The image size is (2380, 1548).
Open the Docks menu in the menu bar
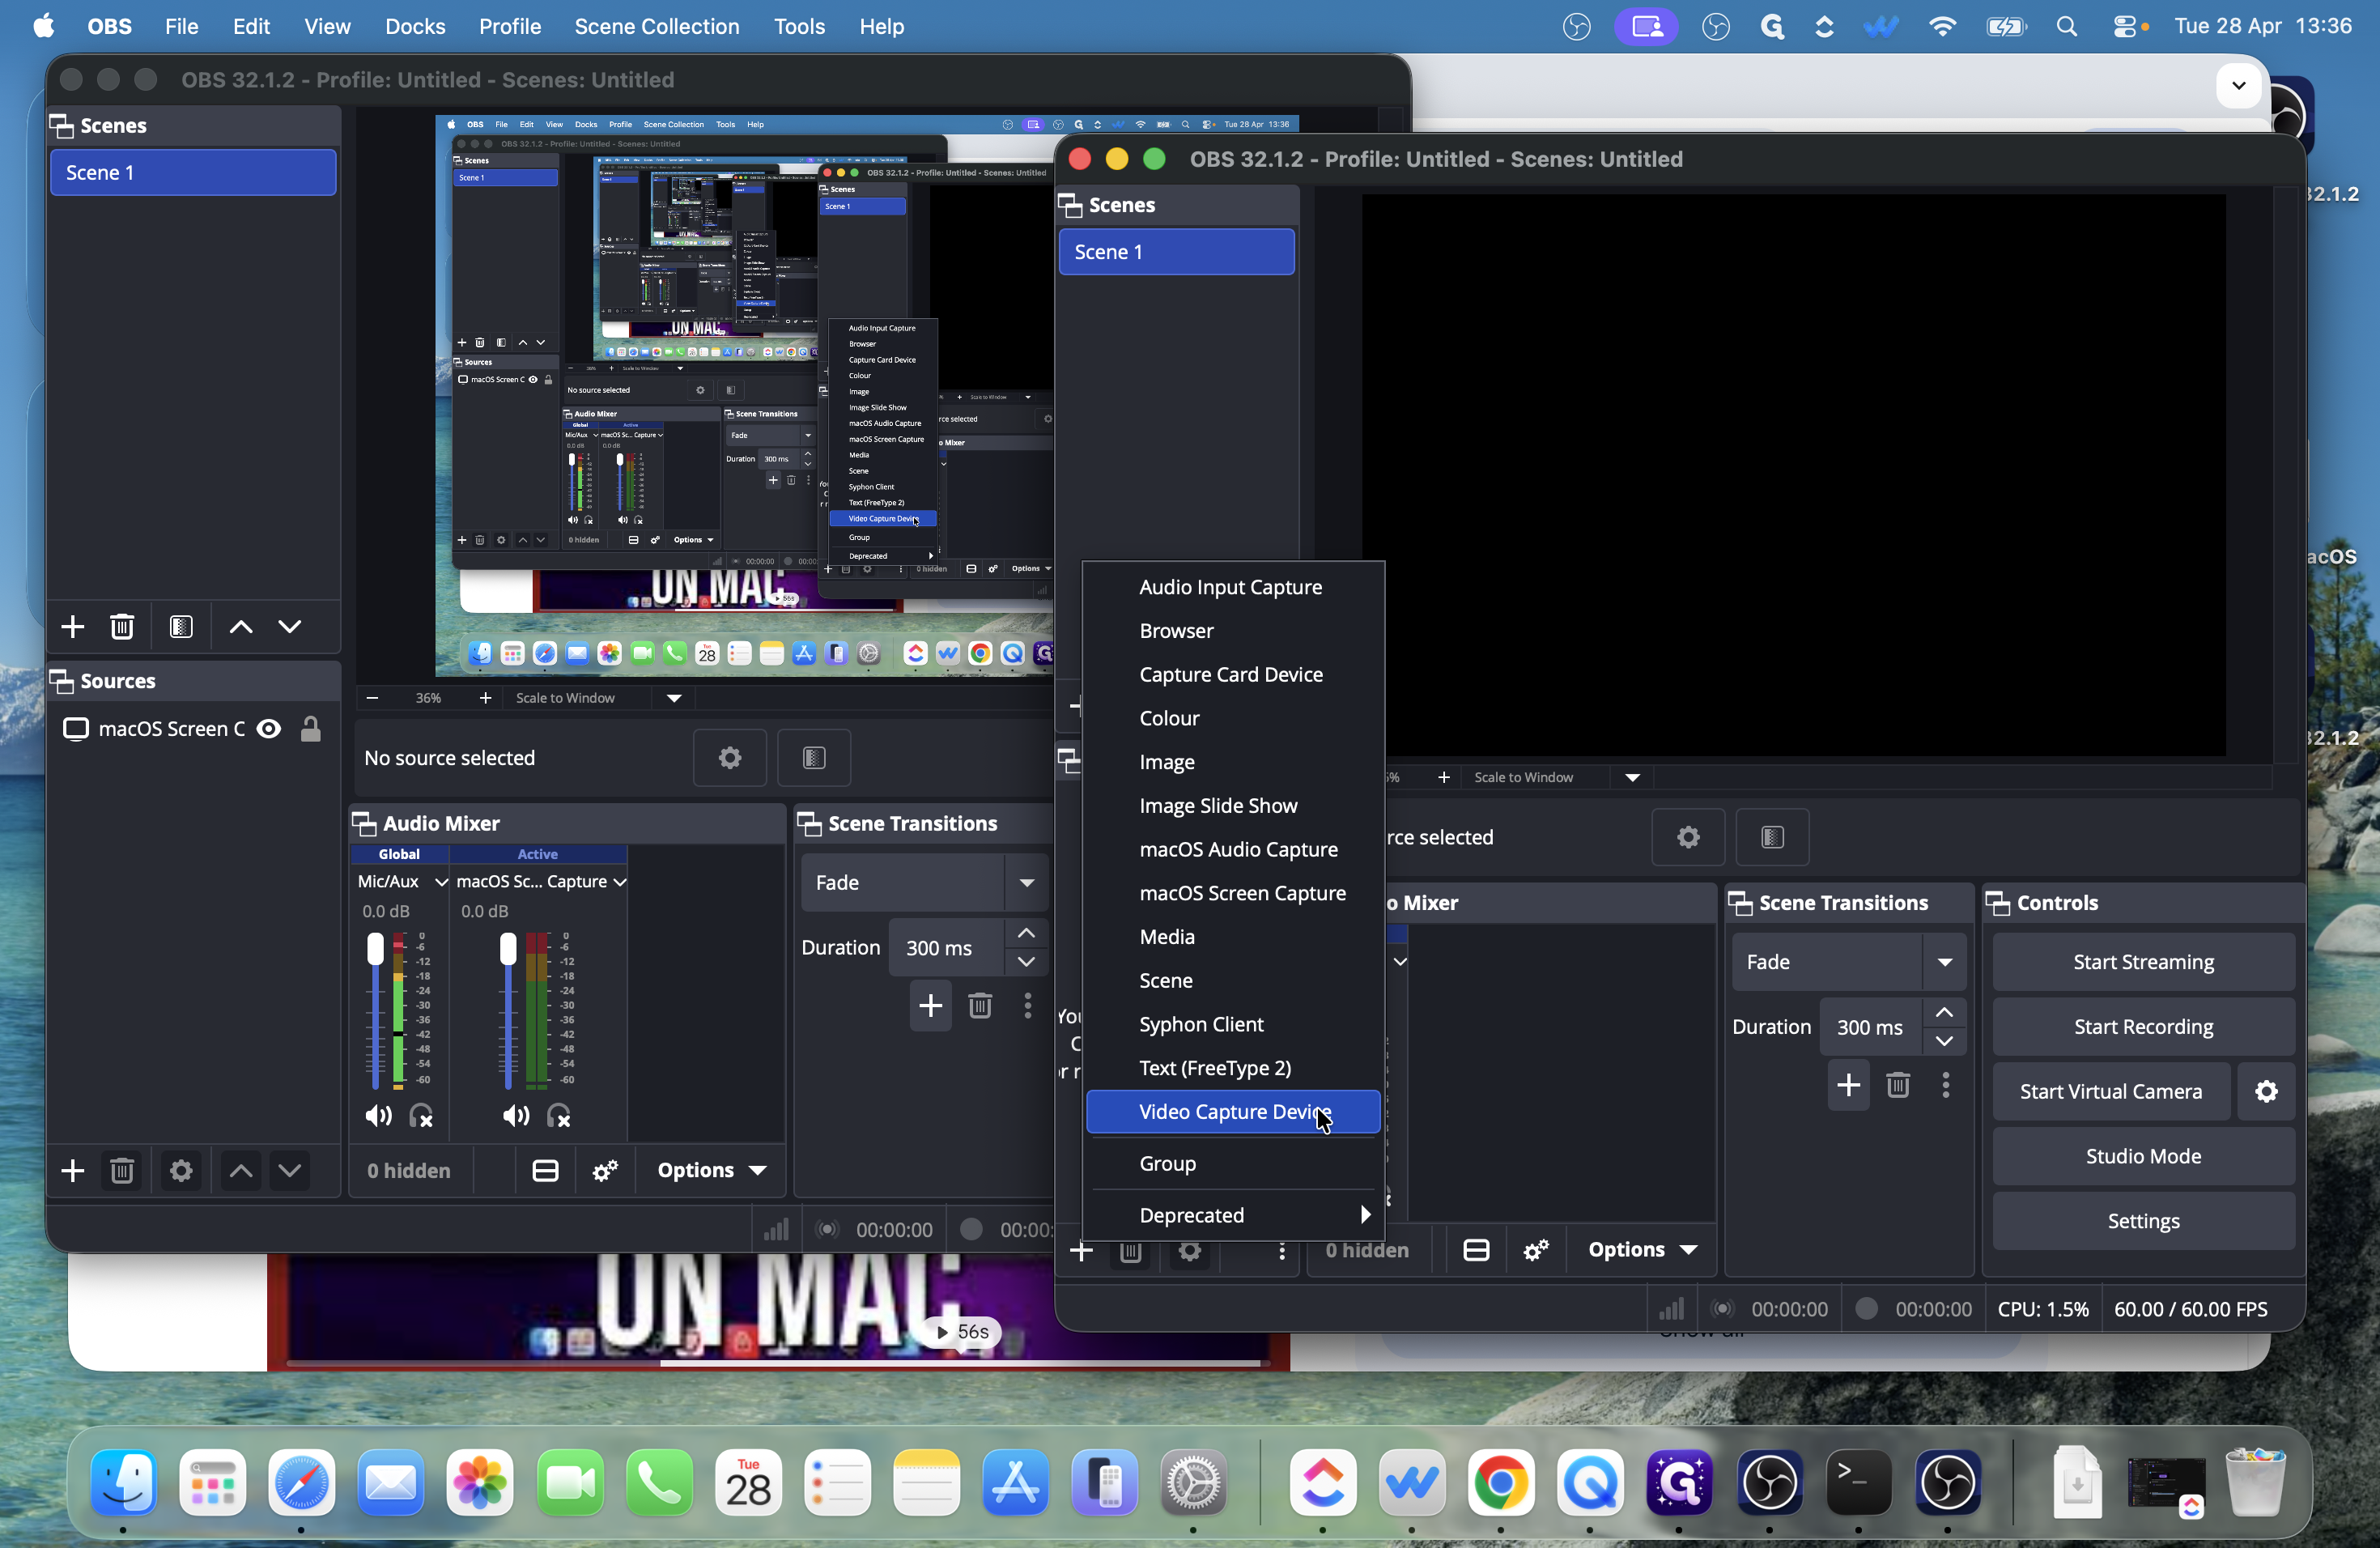tap(415, 27)
